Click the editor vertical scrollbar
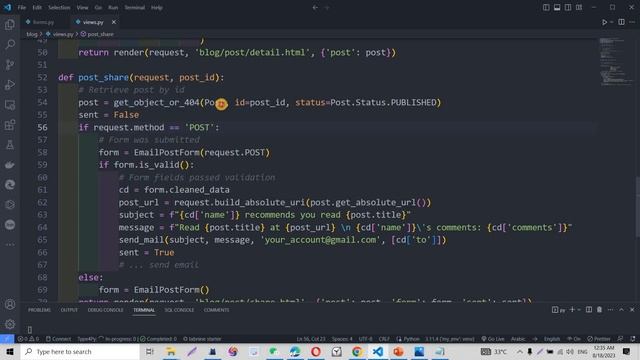640x360 pixels. tap(637, 206)
